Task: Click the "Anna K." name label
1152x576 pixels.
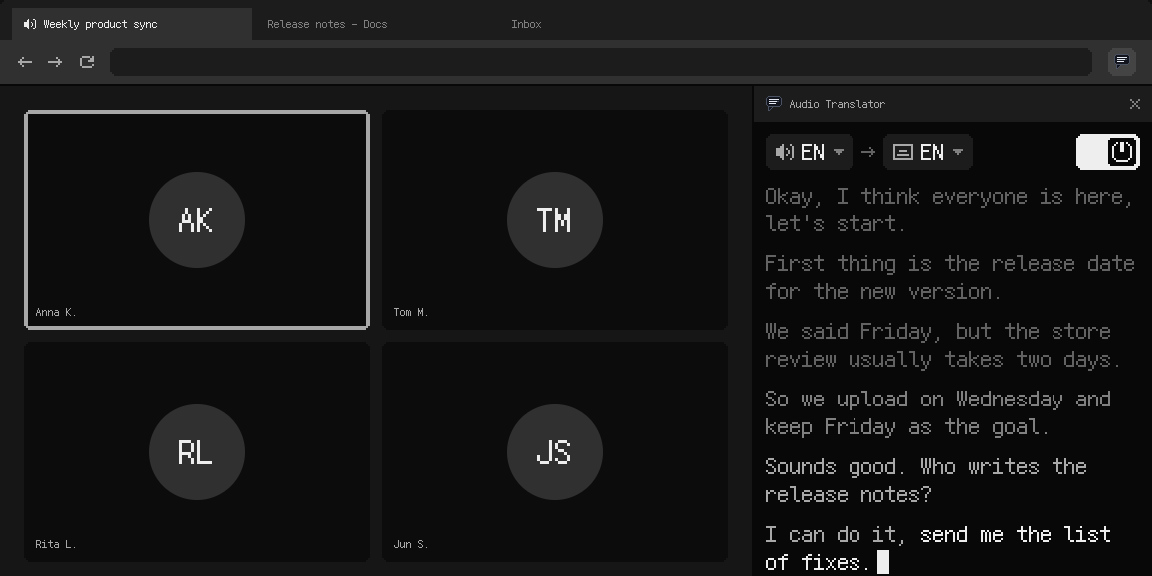Action: 56,312
